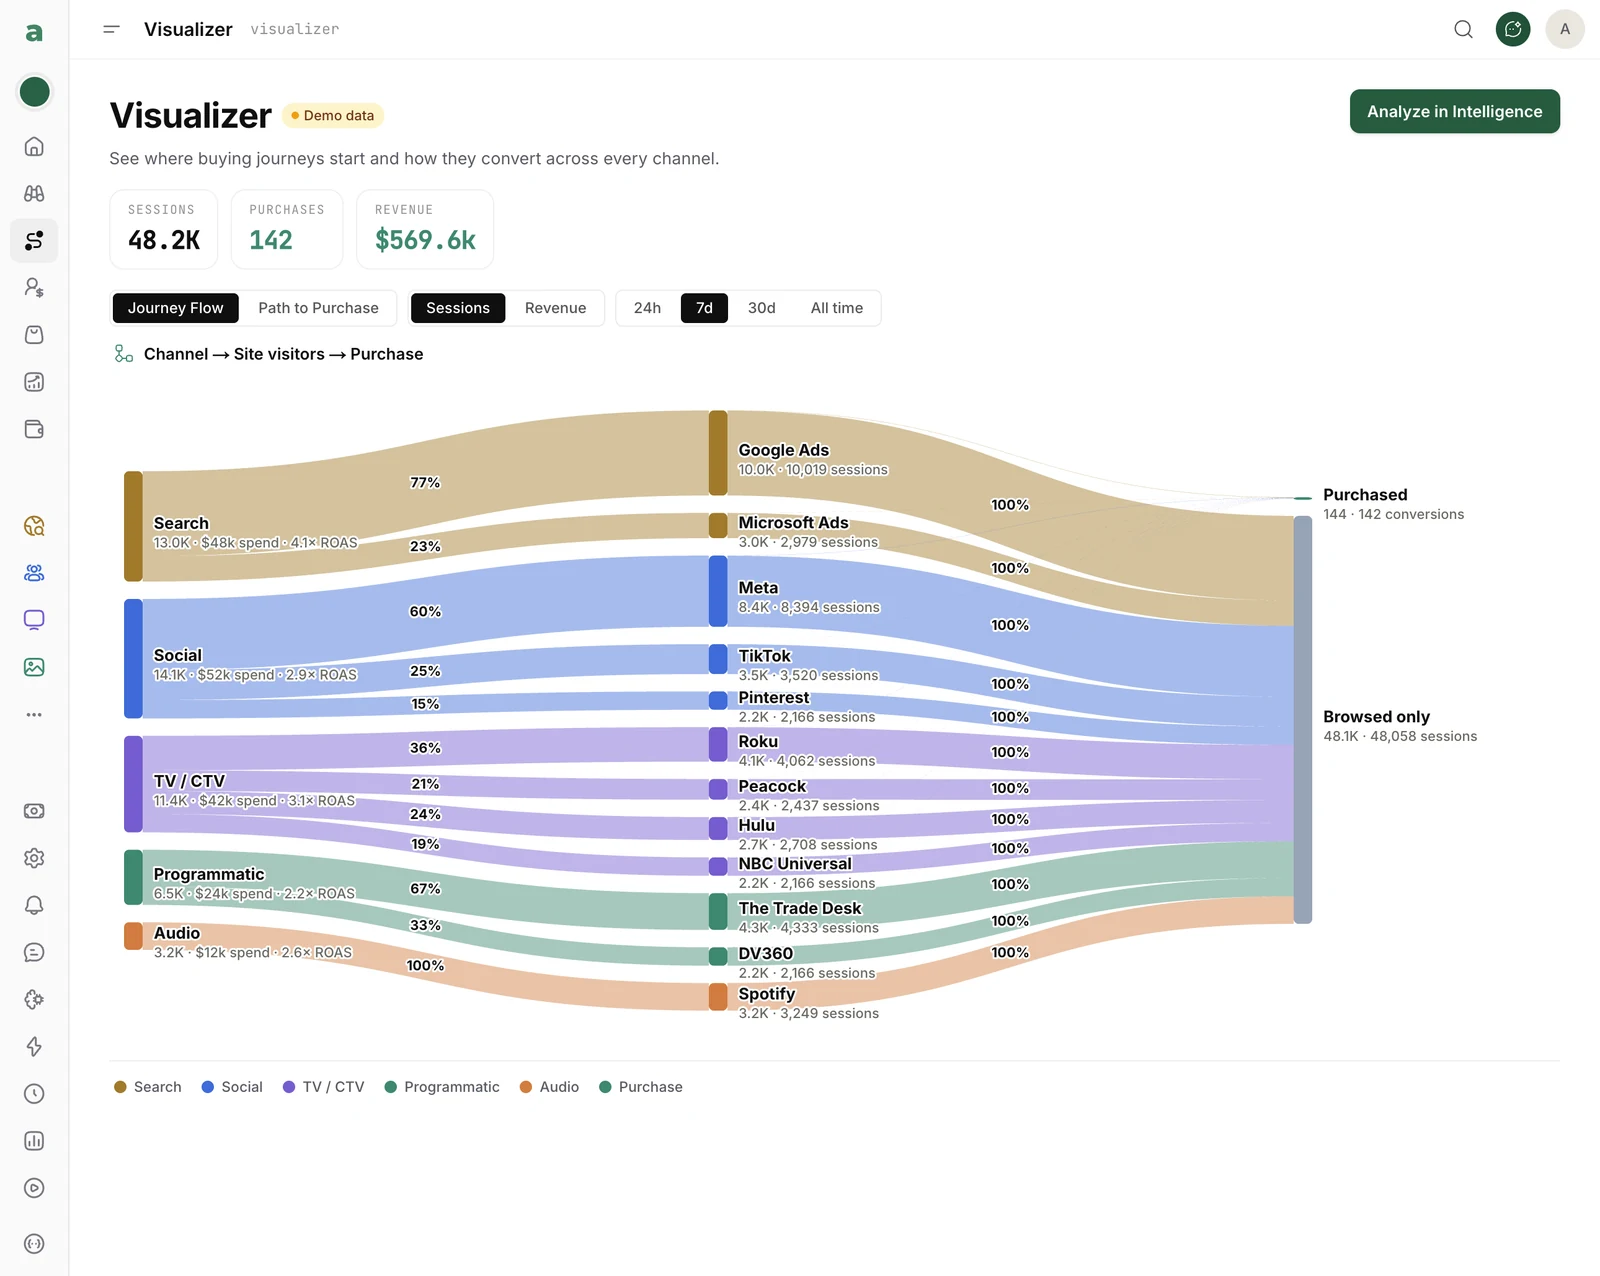Open the orange globe-search sidebar icon
Screen dimensions: 1600x1276
point(34,526)
